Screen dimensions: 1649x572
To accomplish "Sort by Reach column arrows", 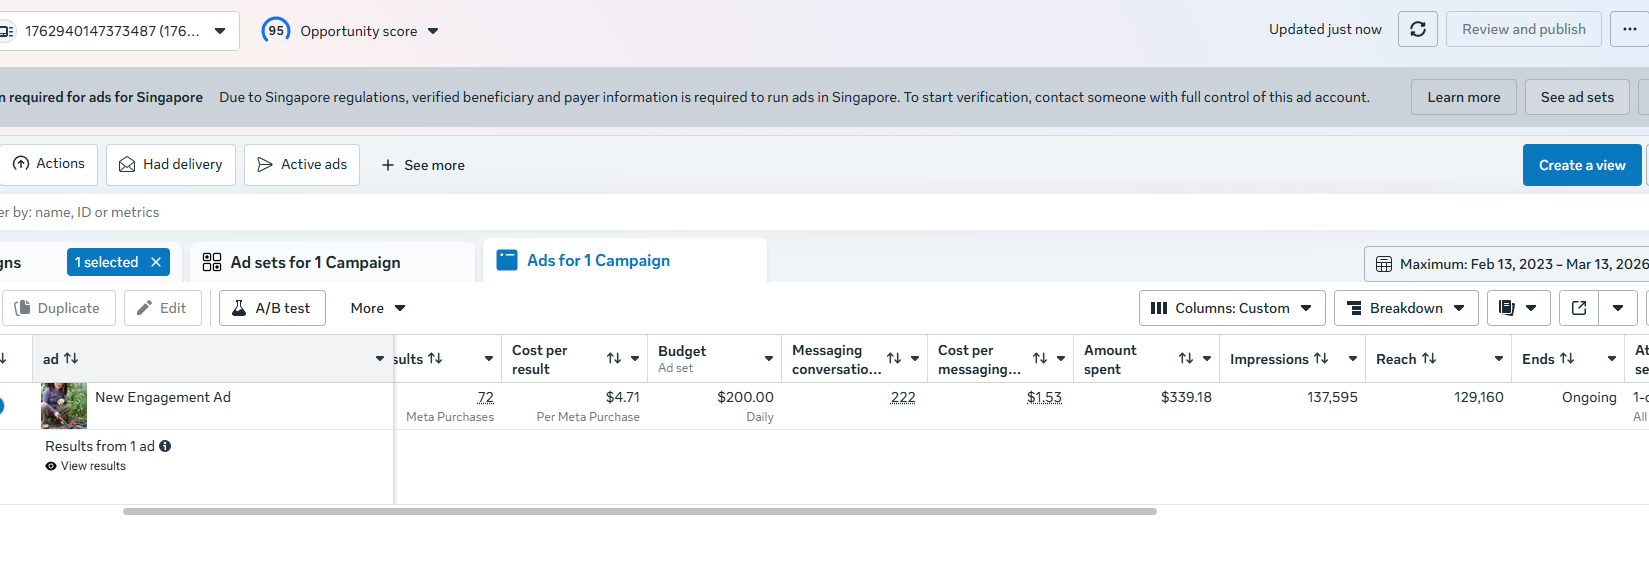I will (1429, 358).
